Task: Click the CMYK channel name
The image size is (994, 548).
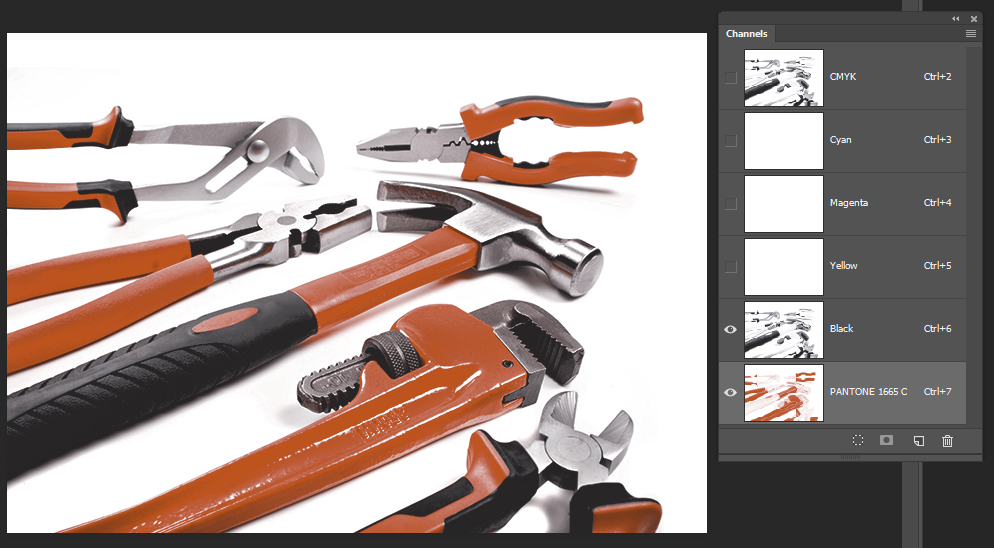Action: pos(842,77)
